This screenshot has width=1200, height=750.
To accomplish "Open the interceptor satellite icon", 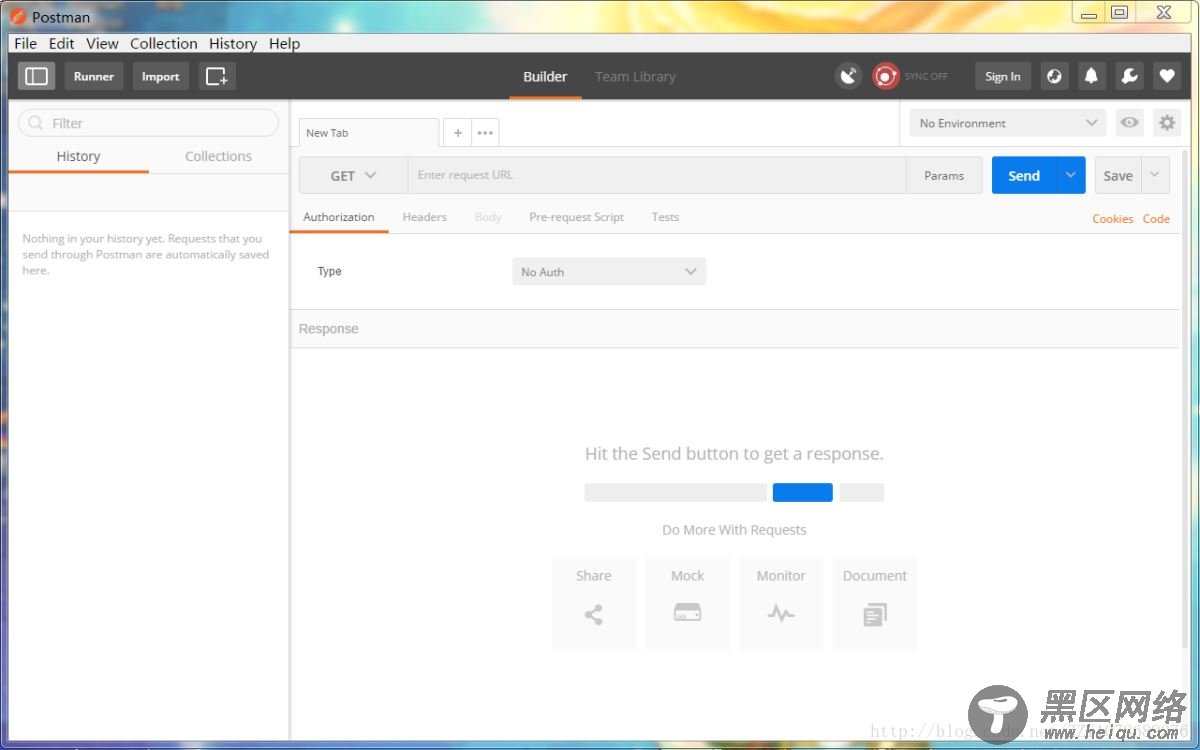I will point(848,76).
